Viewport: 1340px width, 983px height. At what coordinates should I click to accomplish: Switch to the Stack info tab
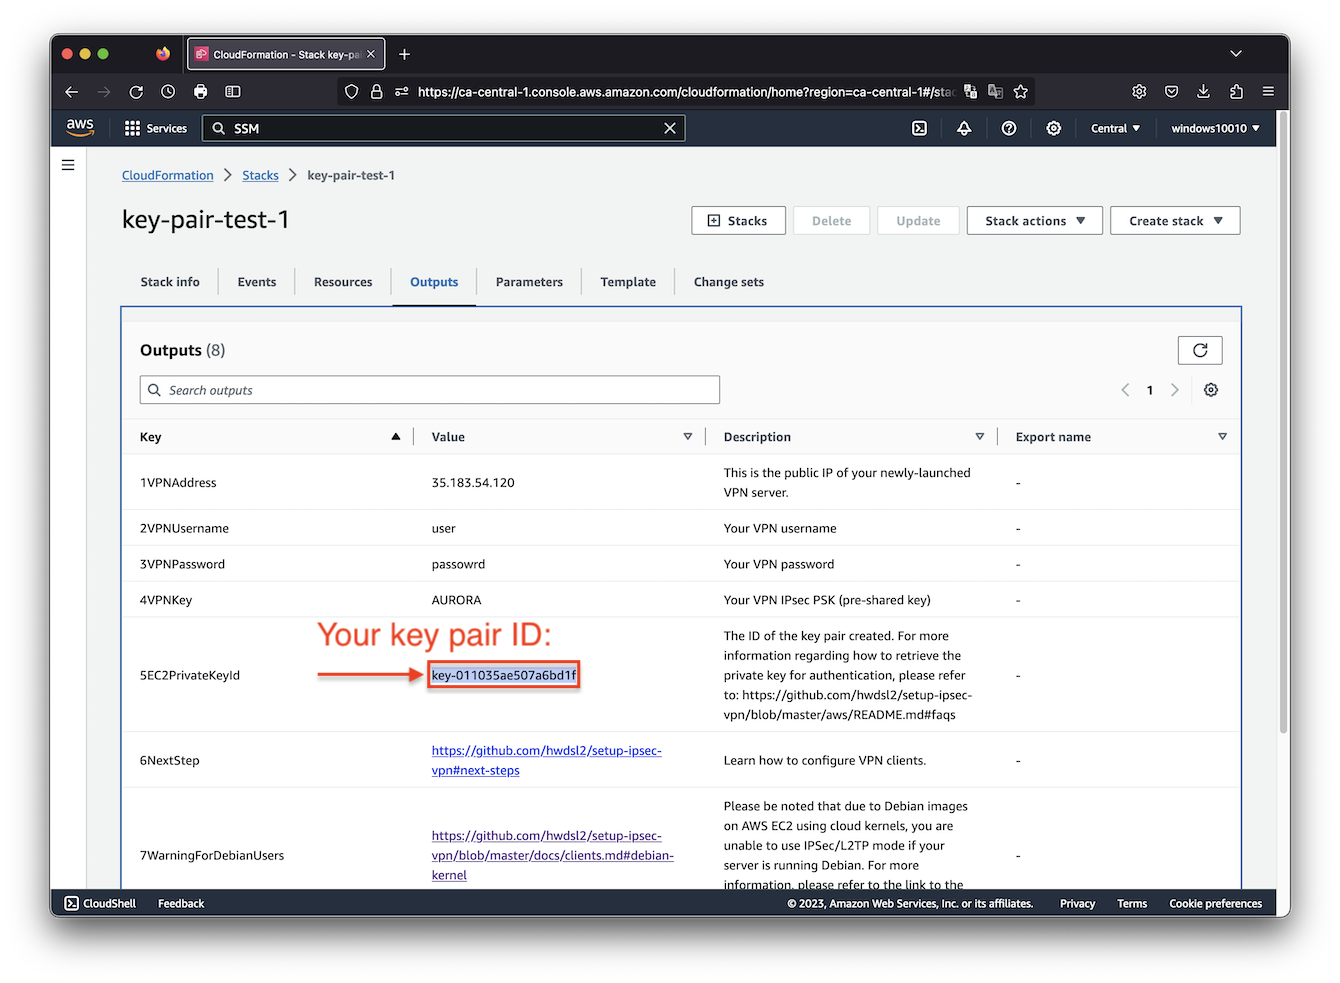(x=170, y=282)
